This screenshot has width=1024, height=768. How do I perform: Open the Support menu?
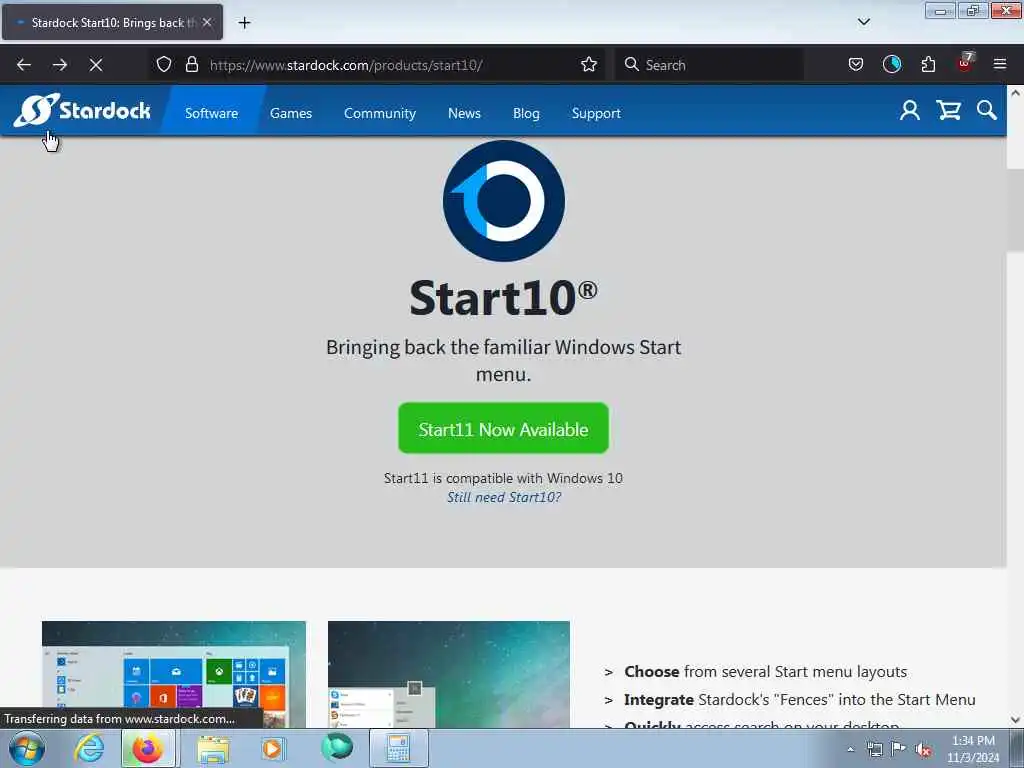[596, 113]
